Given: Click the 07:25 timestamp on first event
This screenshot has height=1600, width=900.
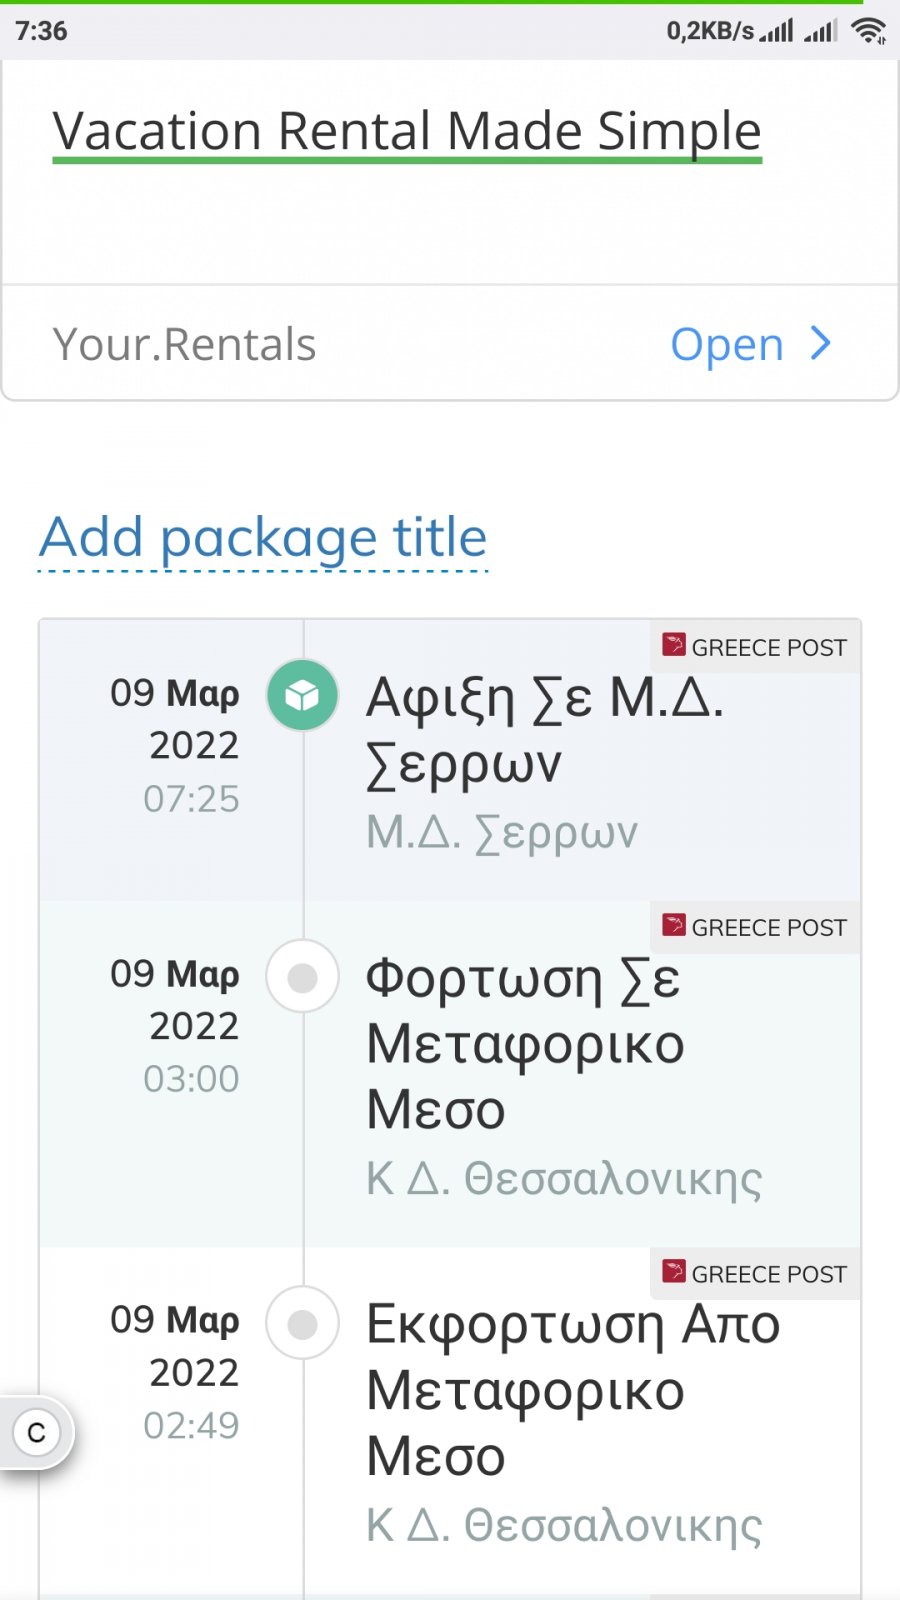Looking at the screenshot, I should [191, 799].
